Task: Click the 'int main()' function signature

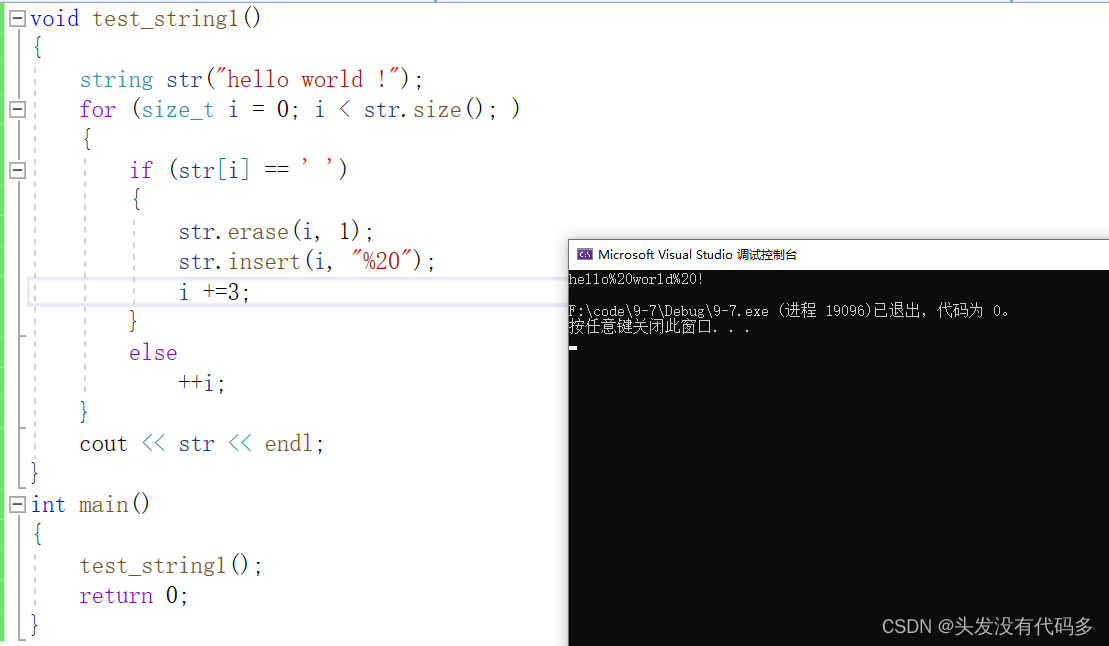Action: click(x=90, y=504)
